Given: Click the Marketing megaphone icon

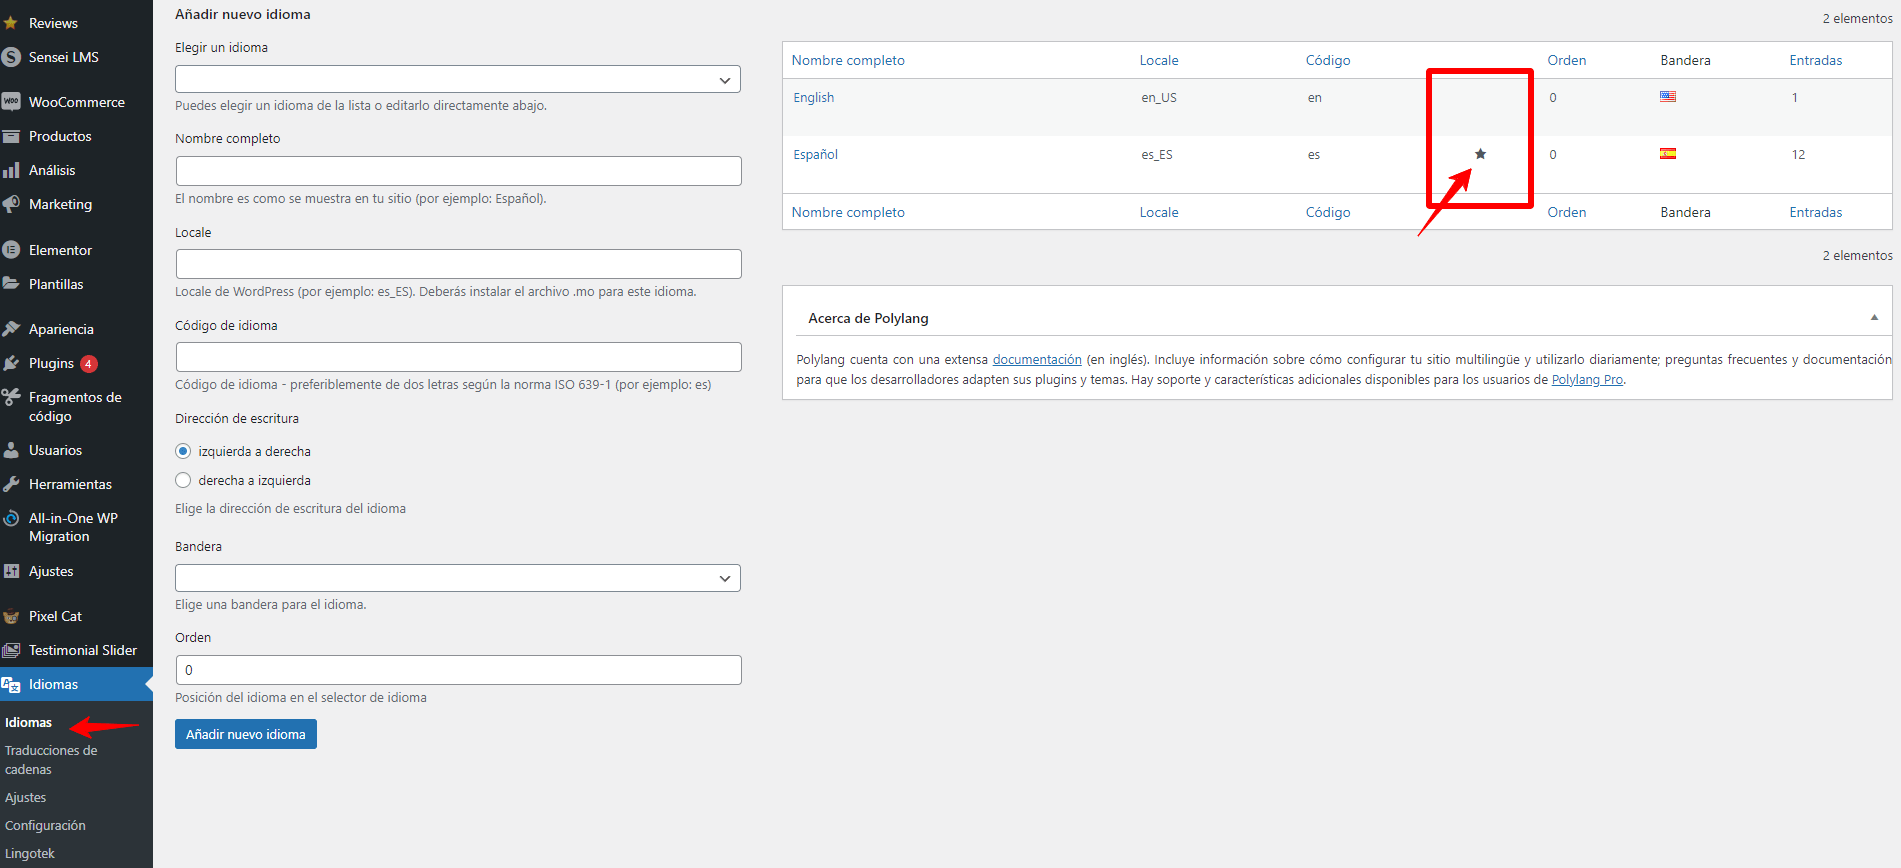Looking at the screenshot, I should click(x=11, y=204).
